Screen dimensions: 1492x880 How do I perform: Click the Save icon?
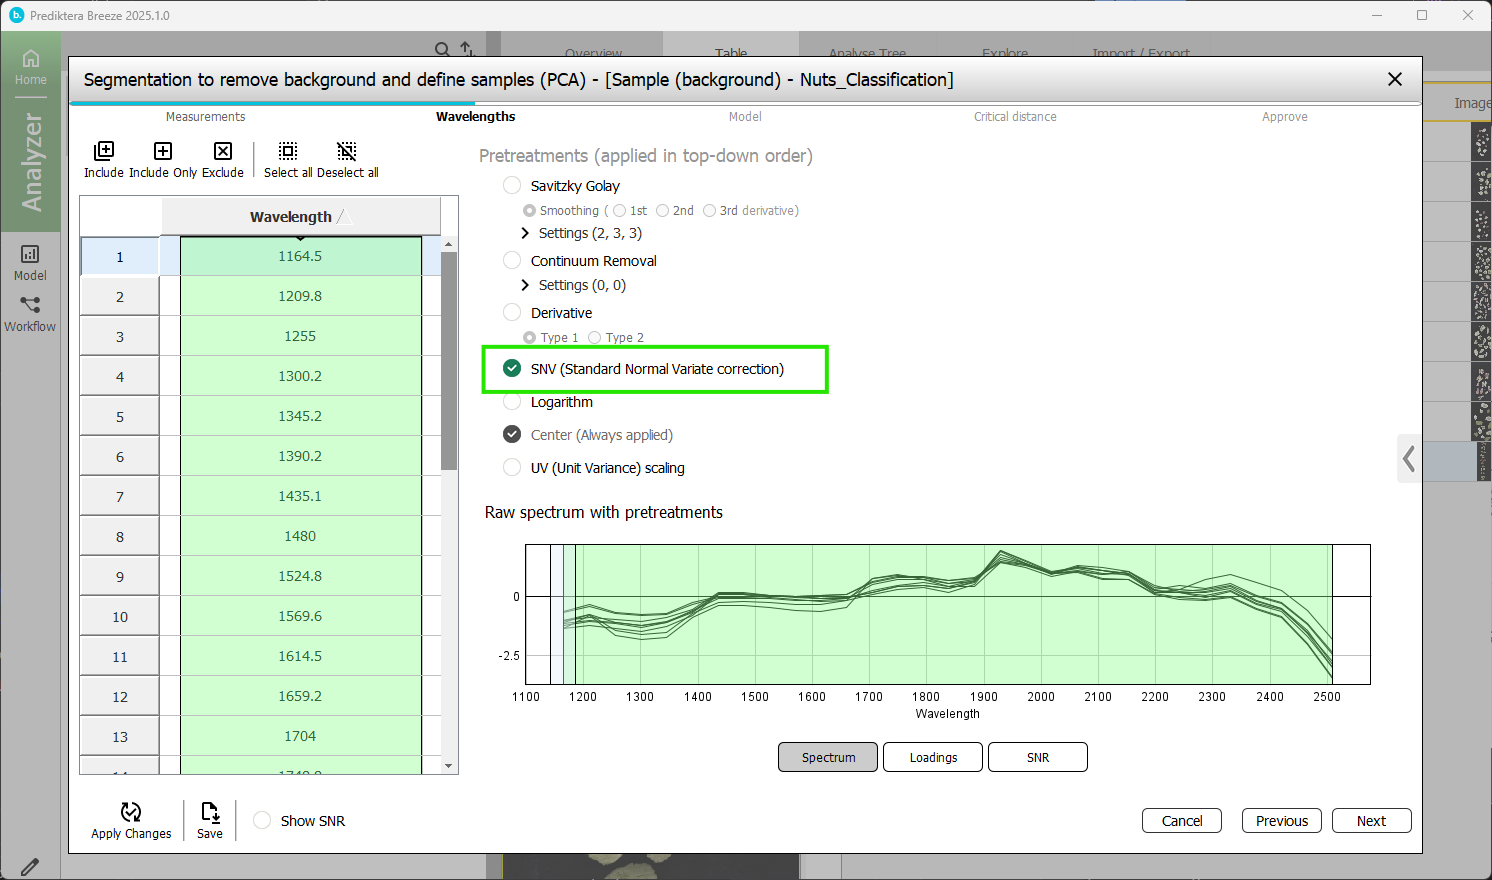[210, 813]
